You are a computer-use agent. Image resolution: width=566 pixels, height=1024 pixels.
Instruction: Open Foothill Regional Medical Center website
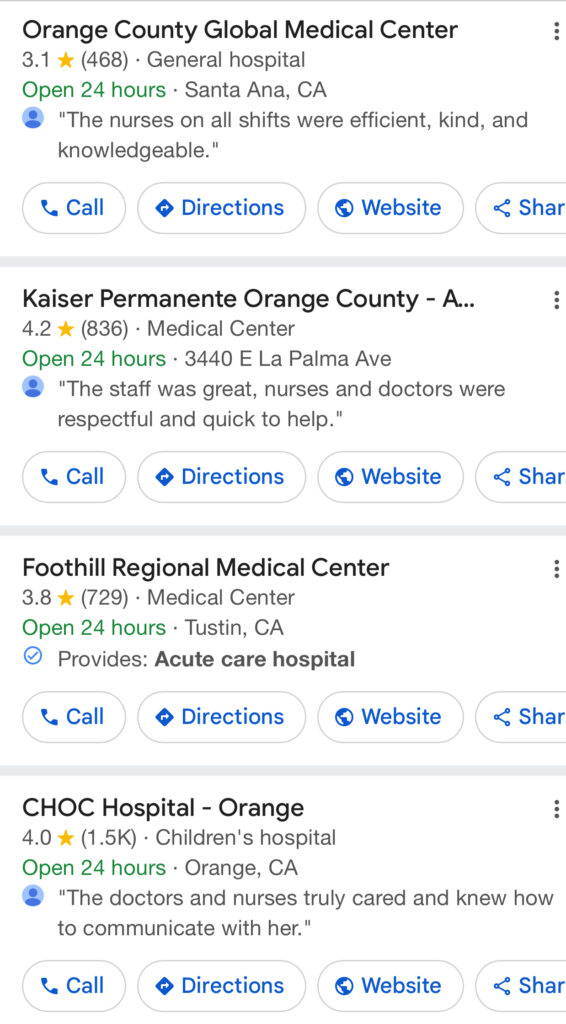[x=390, y=716]
